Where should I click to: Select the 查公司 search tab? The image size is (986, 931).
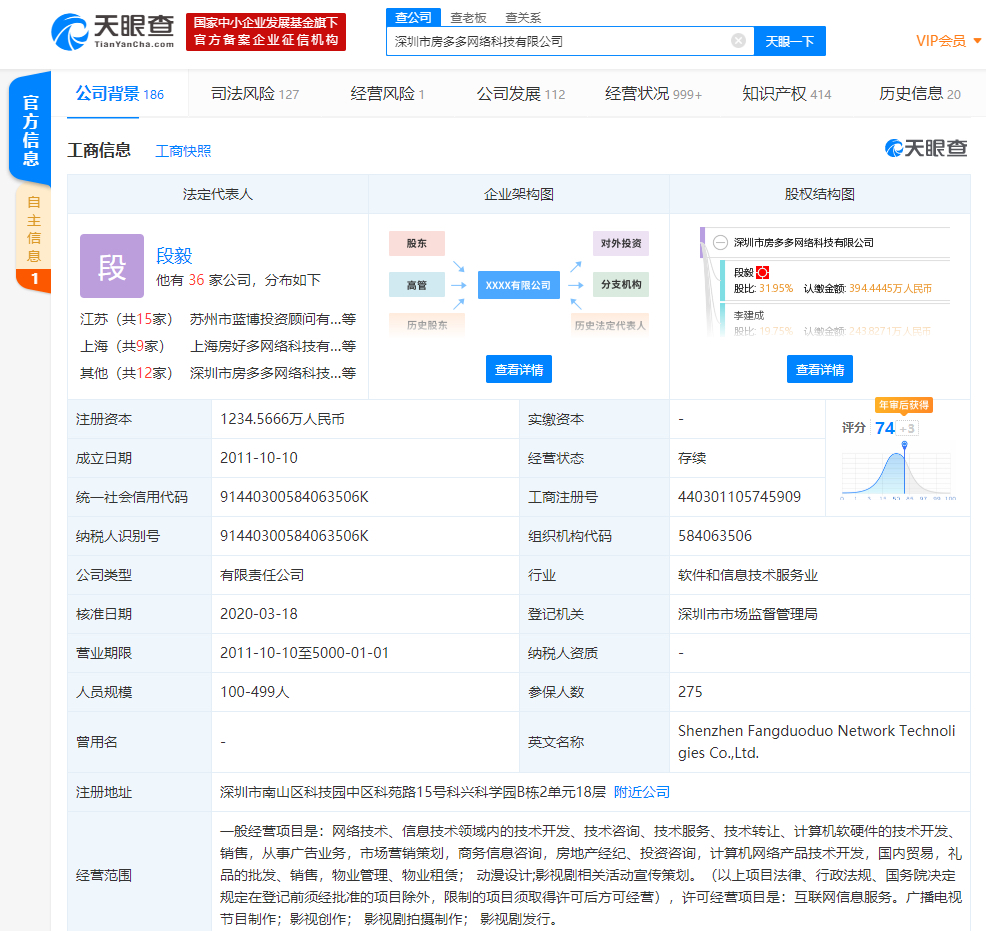click(413, 17)
